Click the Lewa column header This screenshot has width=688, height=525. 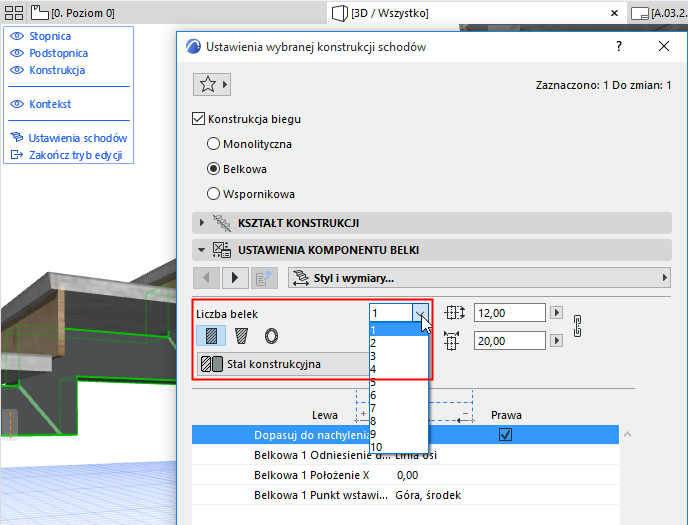tap(325, 415)
